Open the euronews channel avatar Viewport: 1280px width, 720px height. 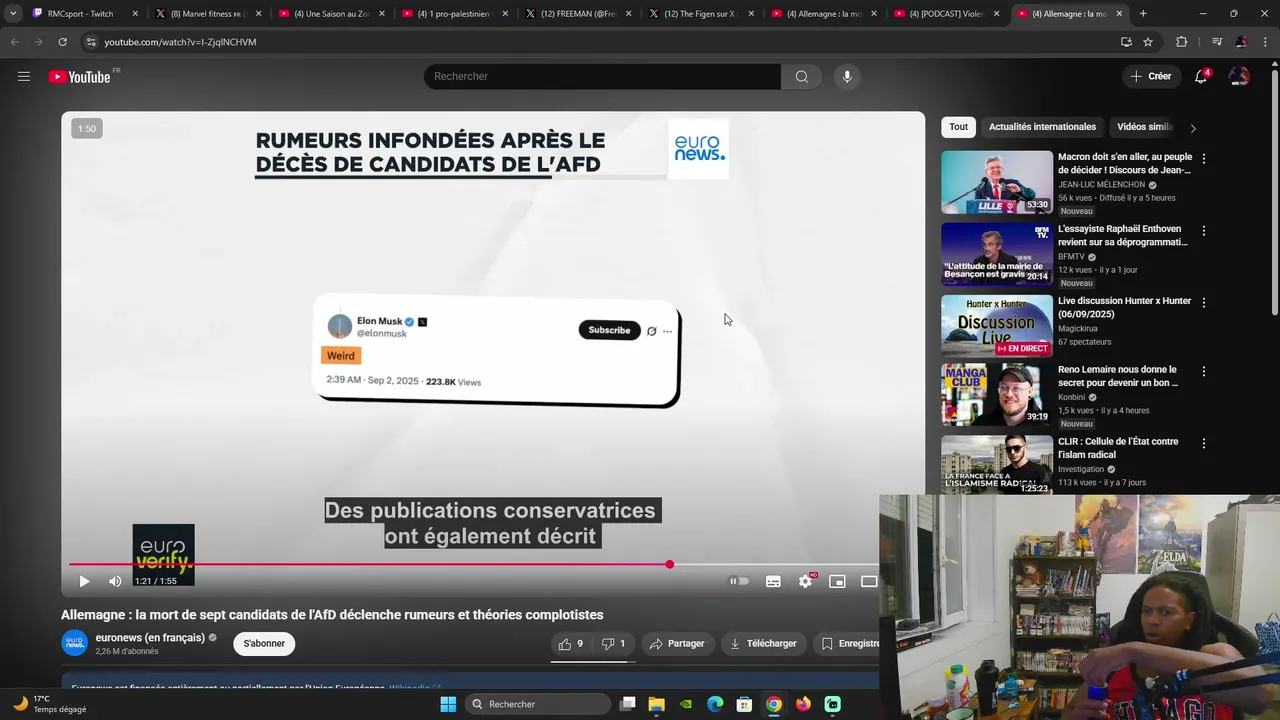click(75, 643)
